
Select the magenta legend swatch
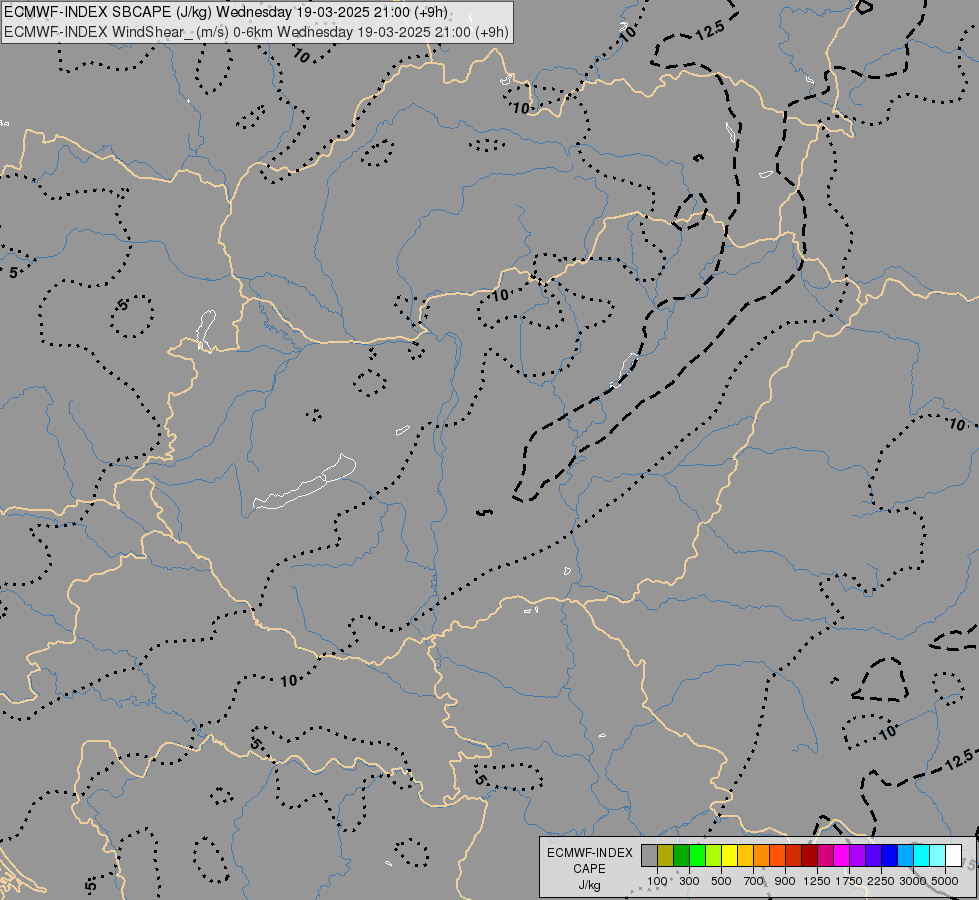(x=842, y=855)
